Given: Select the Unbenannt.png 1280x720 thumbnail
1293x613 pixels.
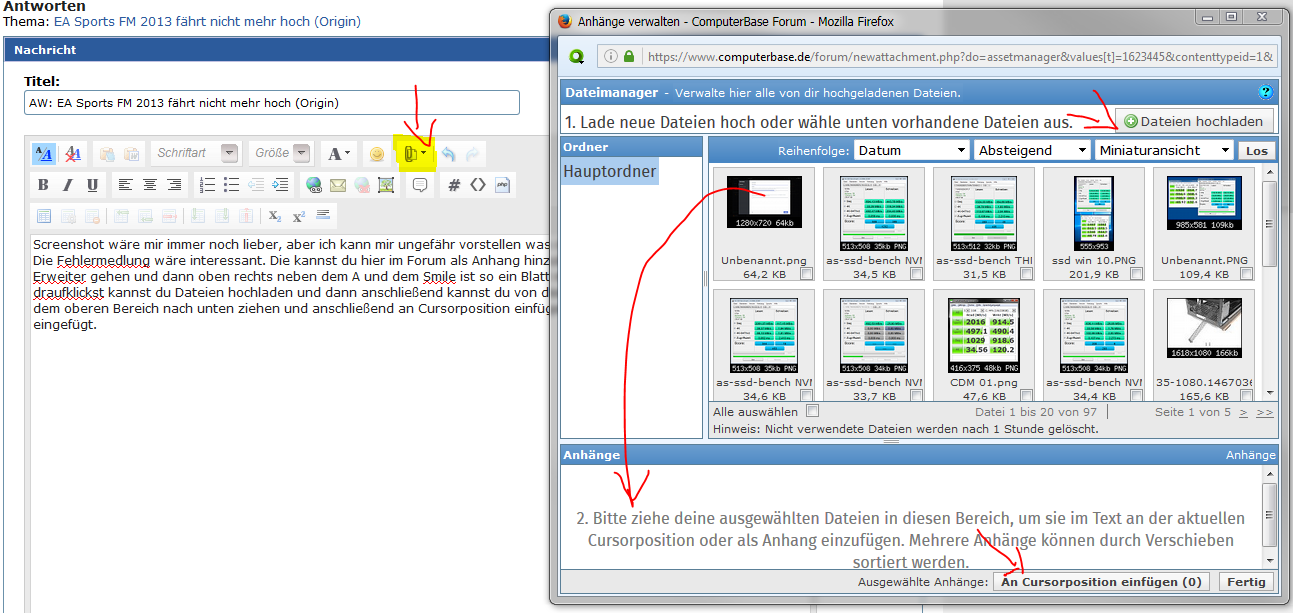Looking at the screenshot, I should pos(764,203).
